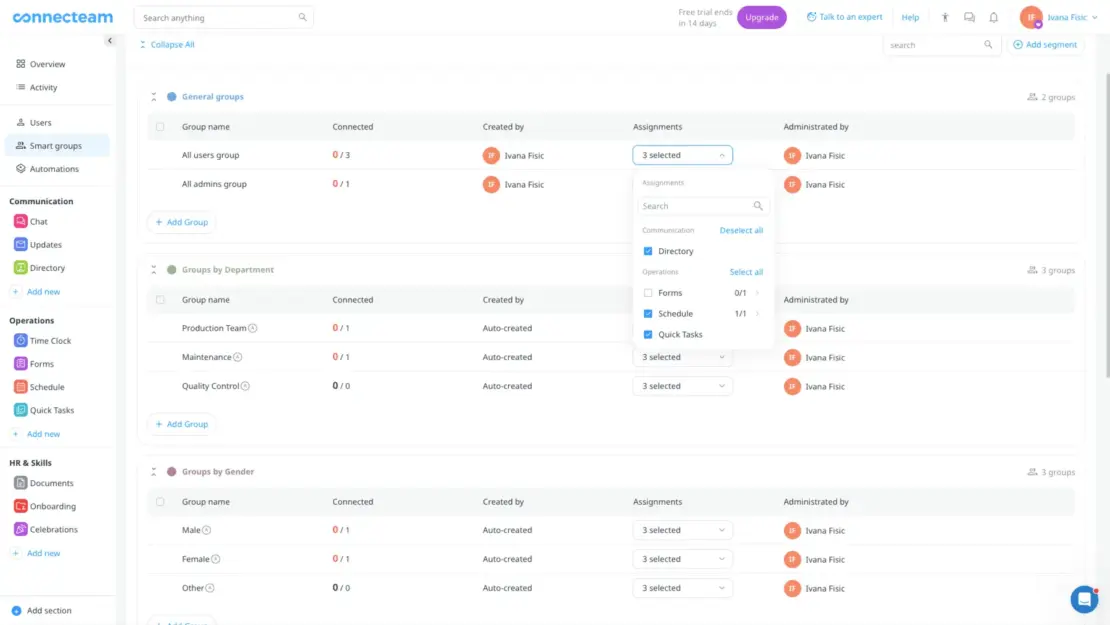
Task: Open the Chat app icon in sidebar
Action: (21, 222)
